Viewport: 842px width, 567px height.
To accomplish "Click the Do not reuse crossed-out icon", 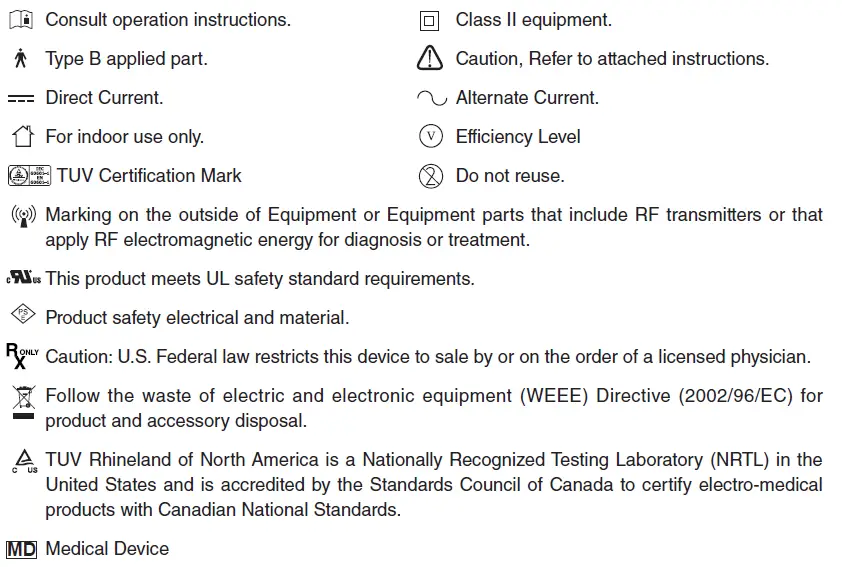I will [430, 176].
